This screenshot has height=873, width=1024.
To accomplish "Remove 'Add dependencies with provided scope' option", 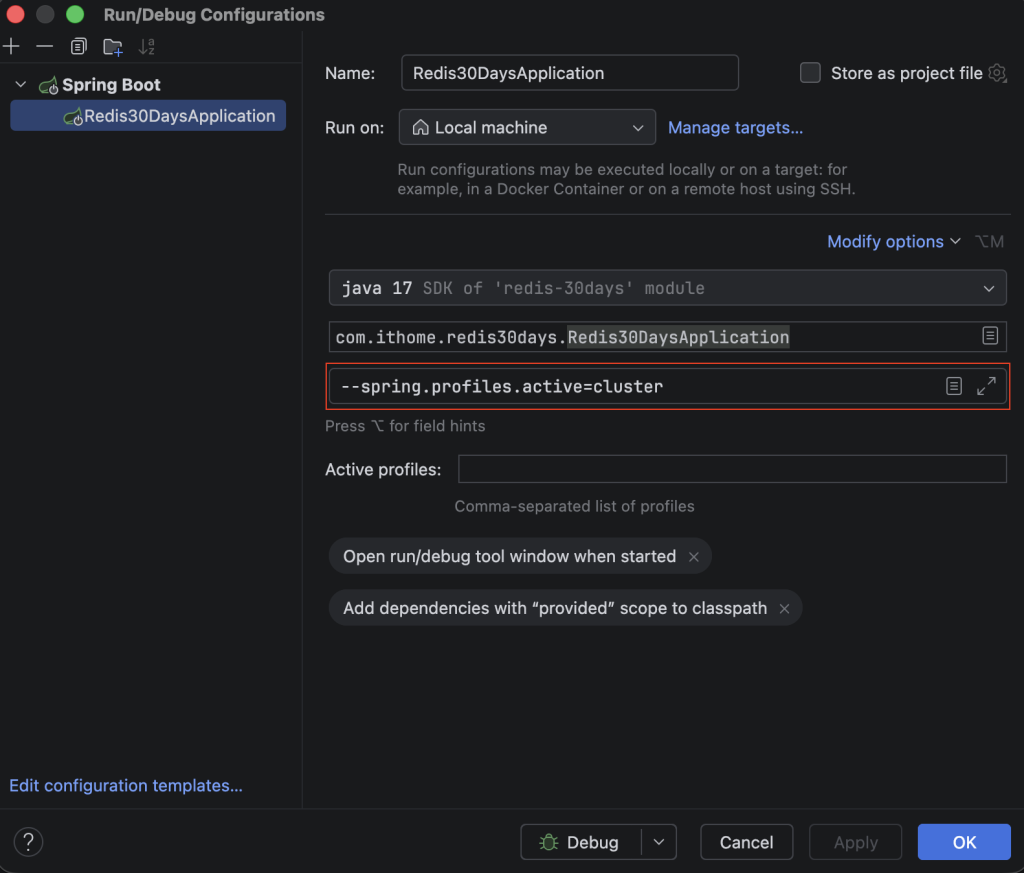I will point(784,609).
